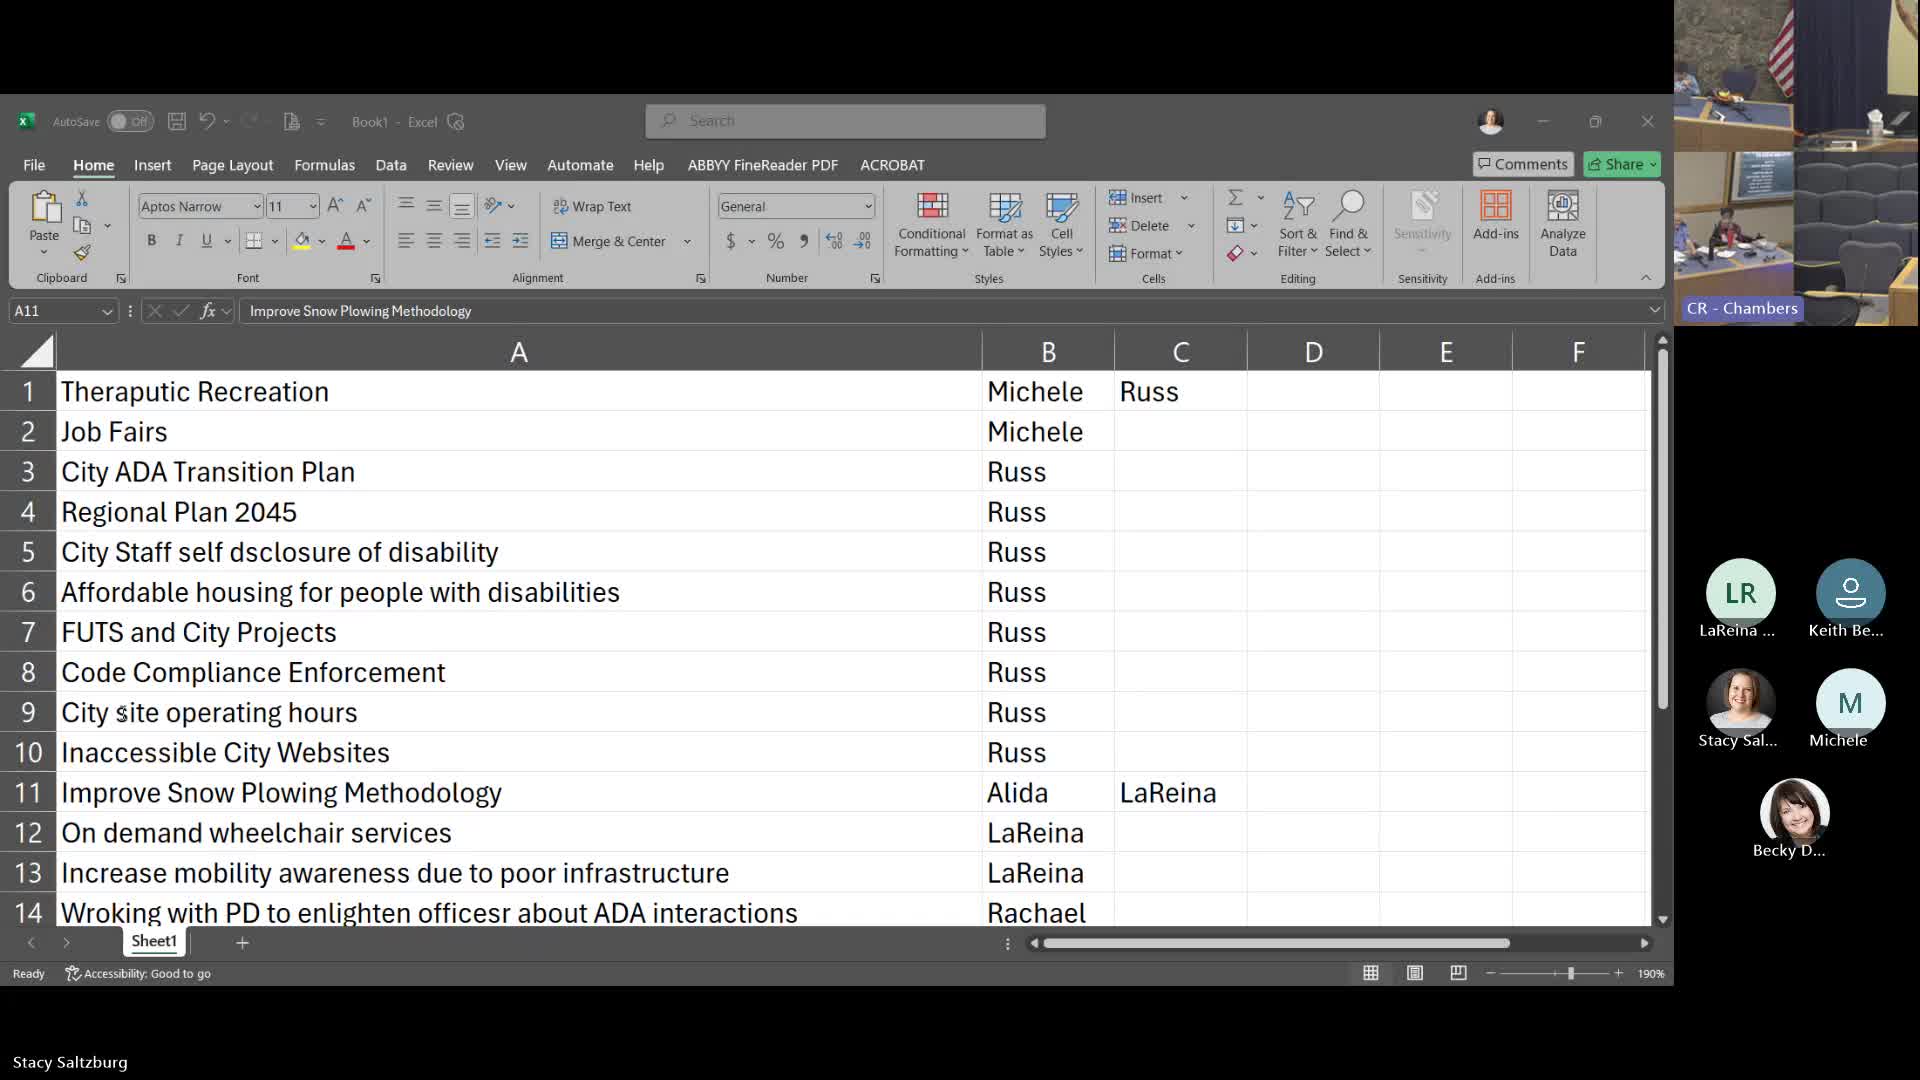
Task: Open Conditional Formatting menu
Action: 931,225
